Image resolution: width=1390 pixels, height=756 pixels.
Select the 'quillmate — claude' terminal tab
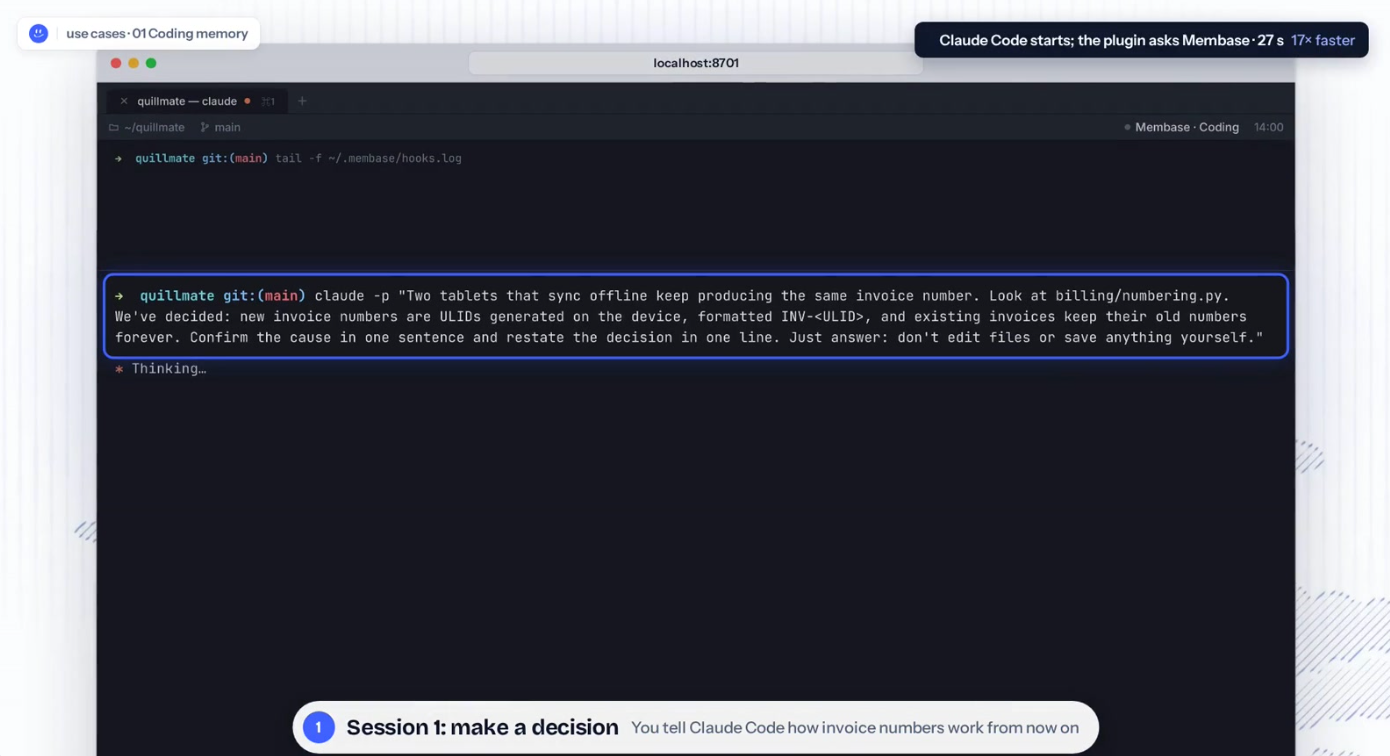click(x=197, y=101)
